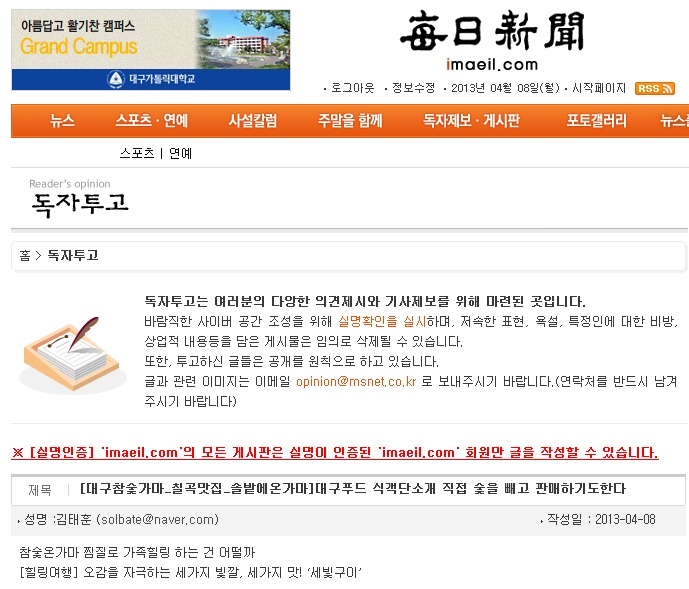Click the 홈 breadcrumb link
The height and width of the screenshot is (589, 689).
[x=25, y=255]
